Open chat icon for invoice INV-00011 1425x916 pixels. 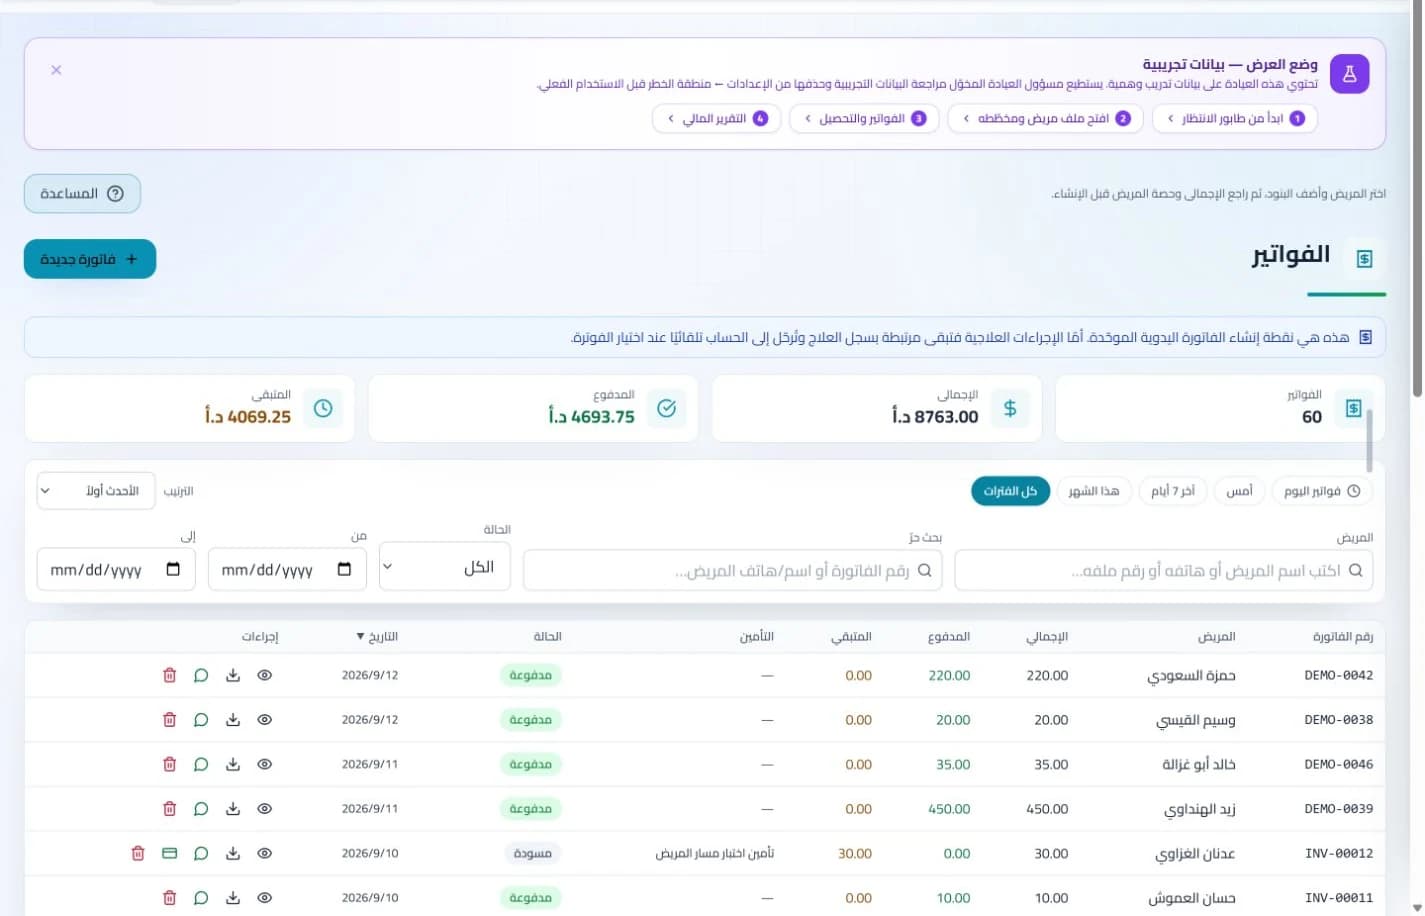click(x=201, y=898)
